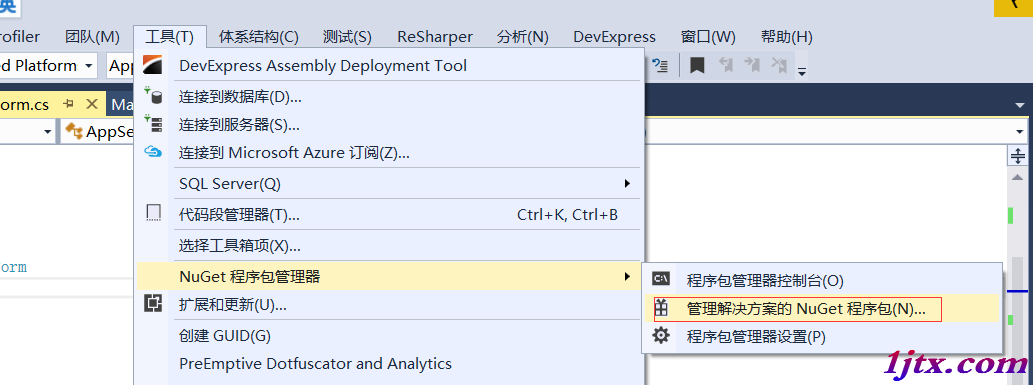The image size is (1033, 385).
Task: Click the AppSe class navigation icon
Action: 74,131
